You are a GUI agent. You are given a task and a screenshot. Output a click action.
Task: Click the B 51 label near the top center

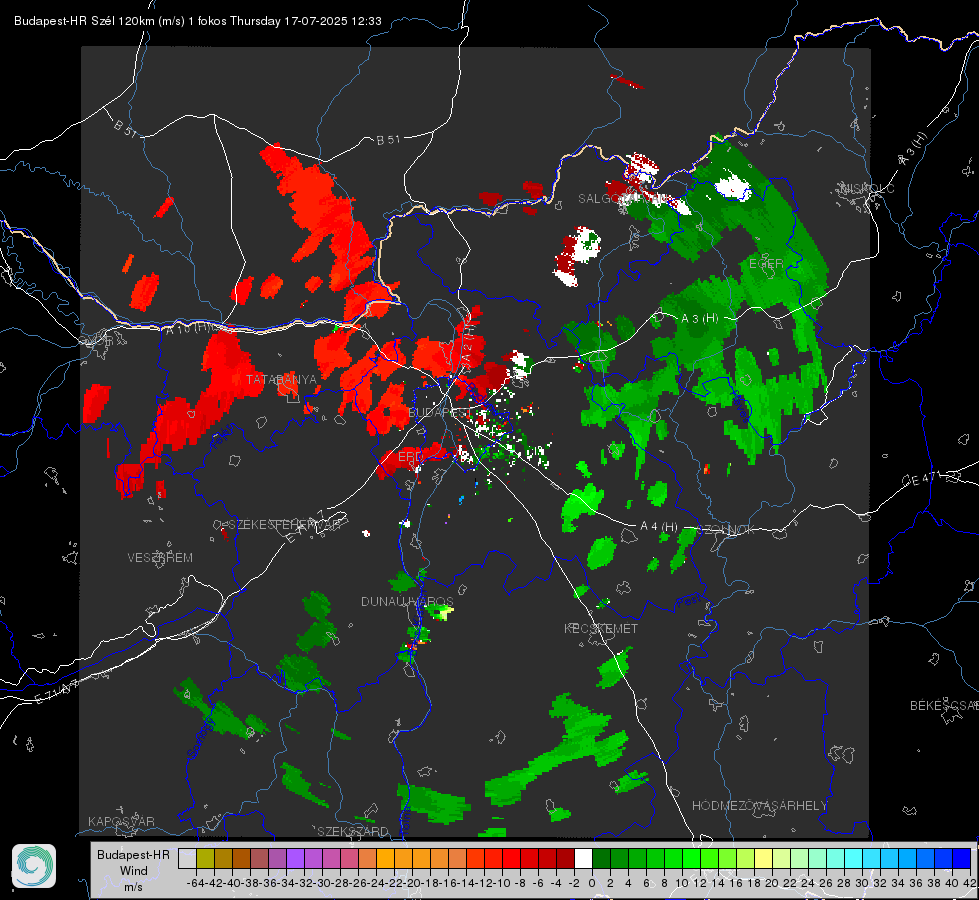coord(388,140)
